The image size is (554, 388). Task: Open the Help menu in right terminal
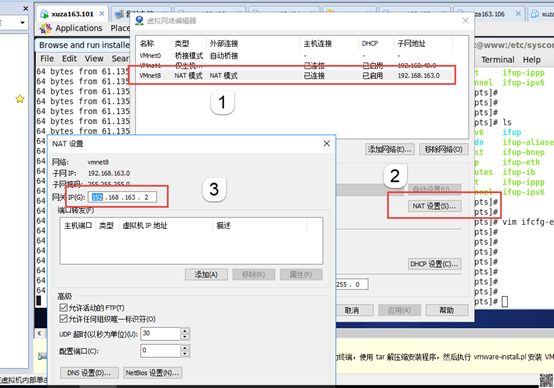pos(532,60)
